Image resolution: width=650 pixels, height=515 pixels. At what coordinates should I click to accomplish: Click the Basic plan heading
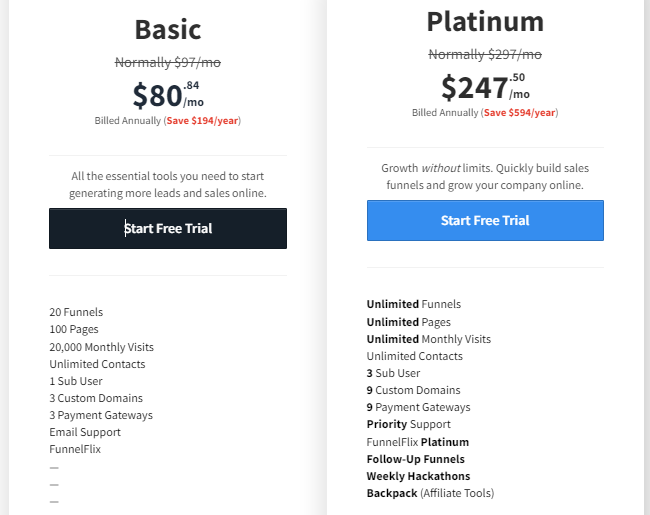pyautogui.click(x=168, y=29)
